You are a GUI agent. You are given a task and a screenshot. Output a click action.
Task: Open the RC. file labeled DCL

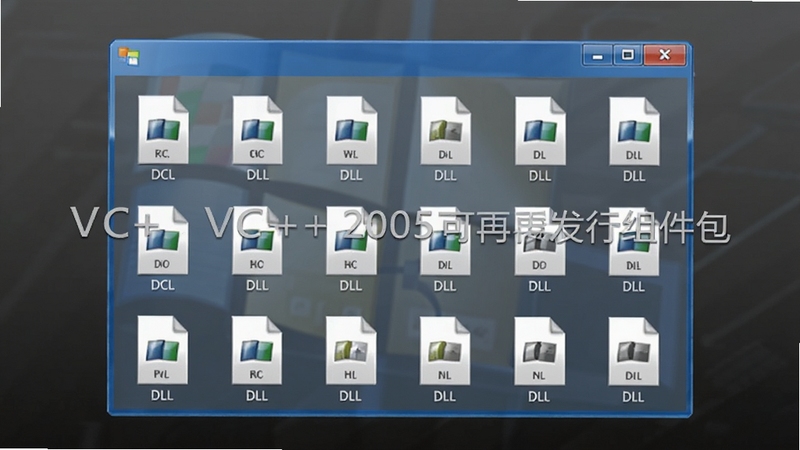point(163,130)
